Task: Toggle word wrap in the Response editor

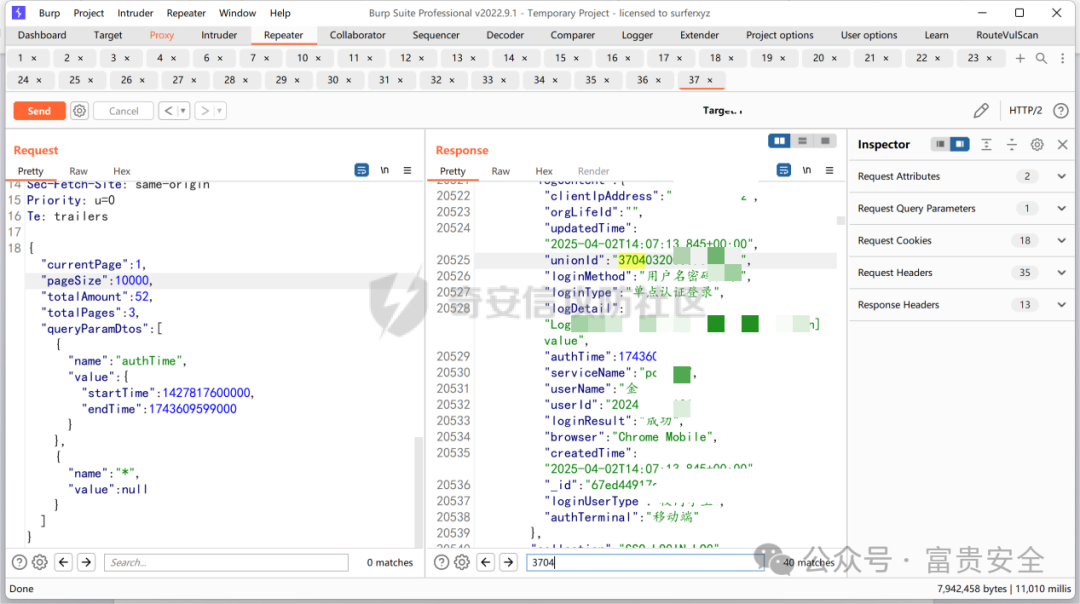Action: (x=784, y=170)
